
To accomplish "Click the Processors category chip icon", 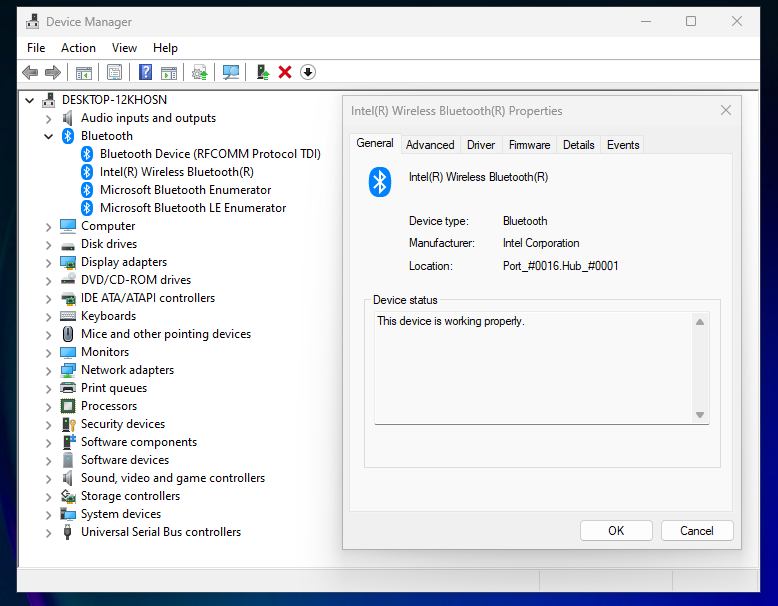I will click(x=68, y=406).
